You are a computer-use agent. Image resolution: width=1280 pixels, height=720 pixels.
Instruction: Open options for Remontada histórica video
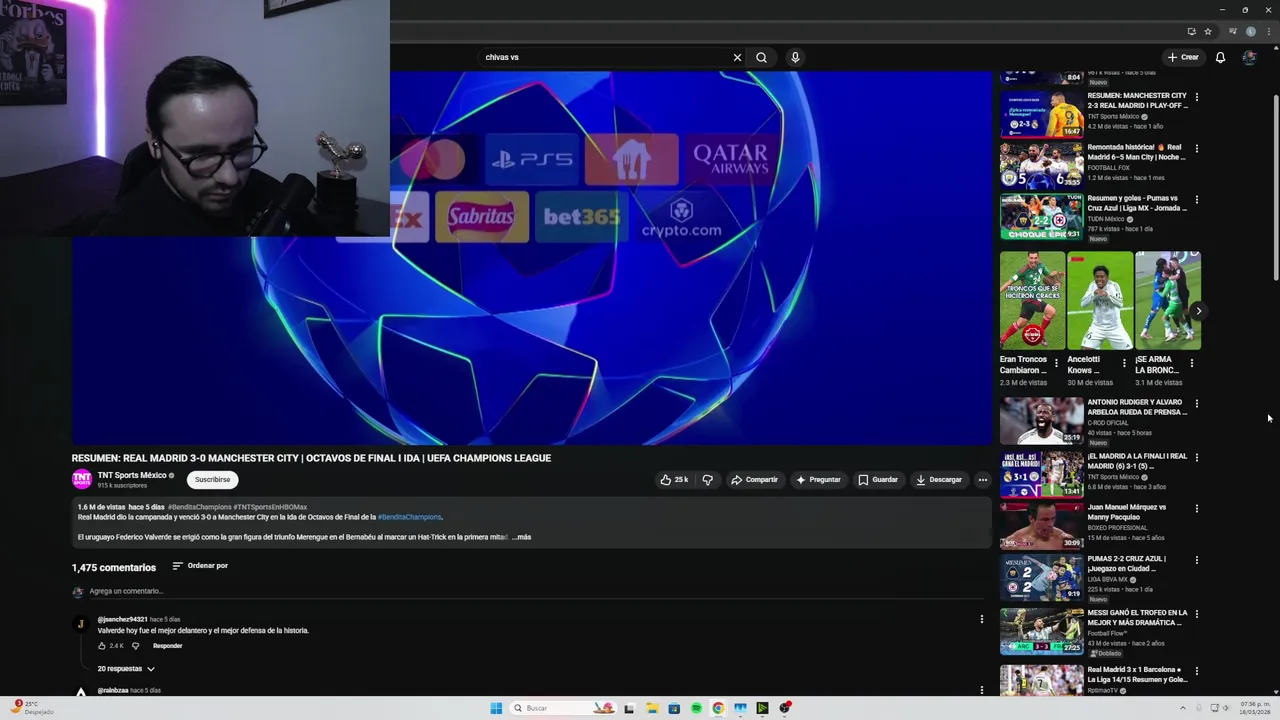click(1196, 148)
